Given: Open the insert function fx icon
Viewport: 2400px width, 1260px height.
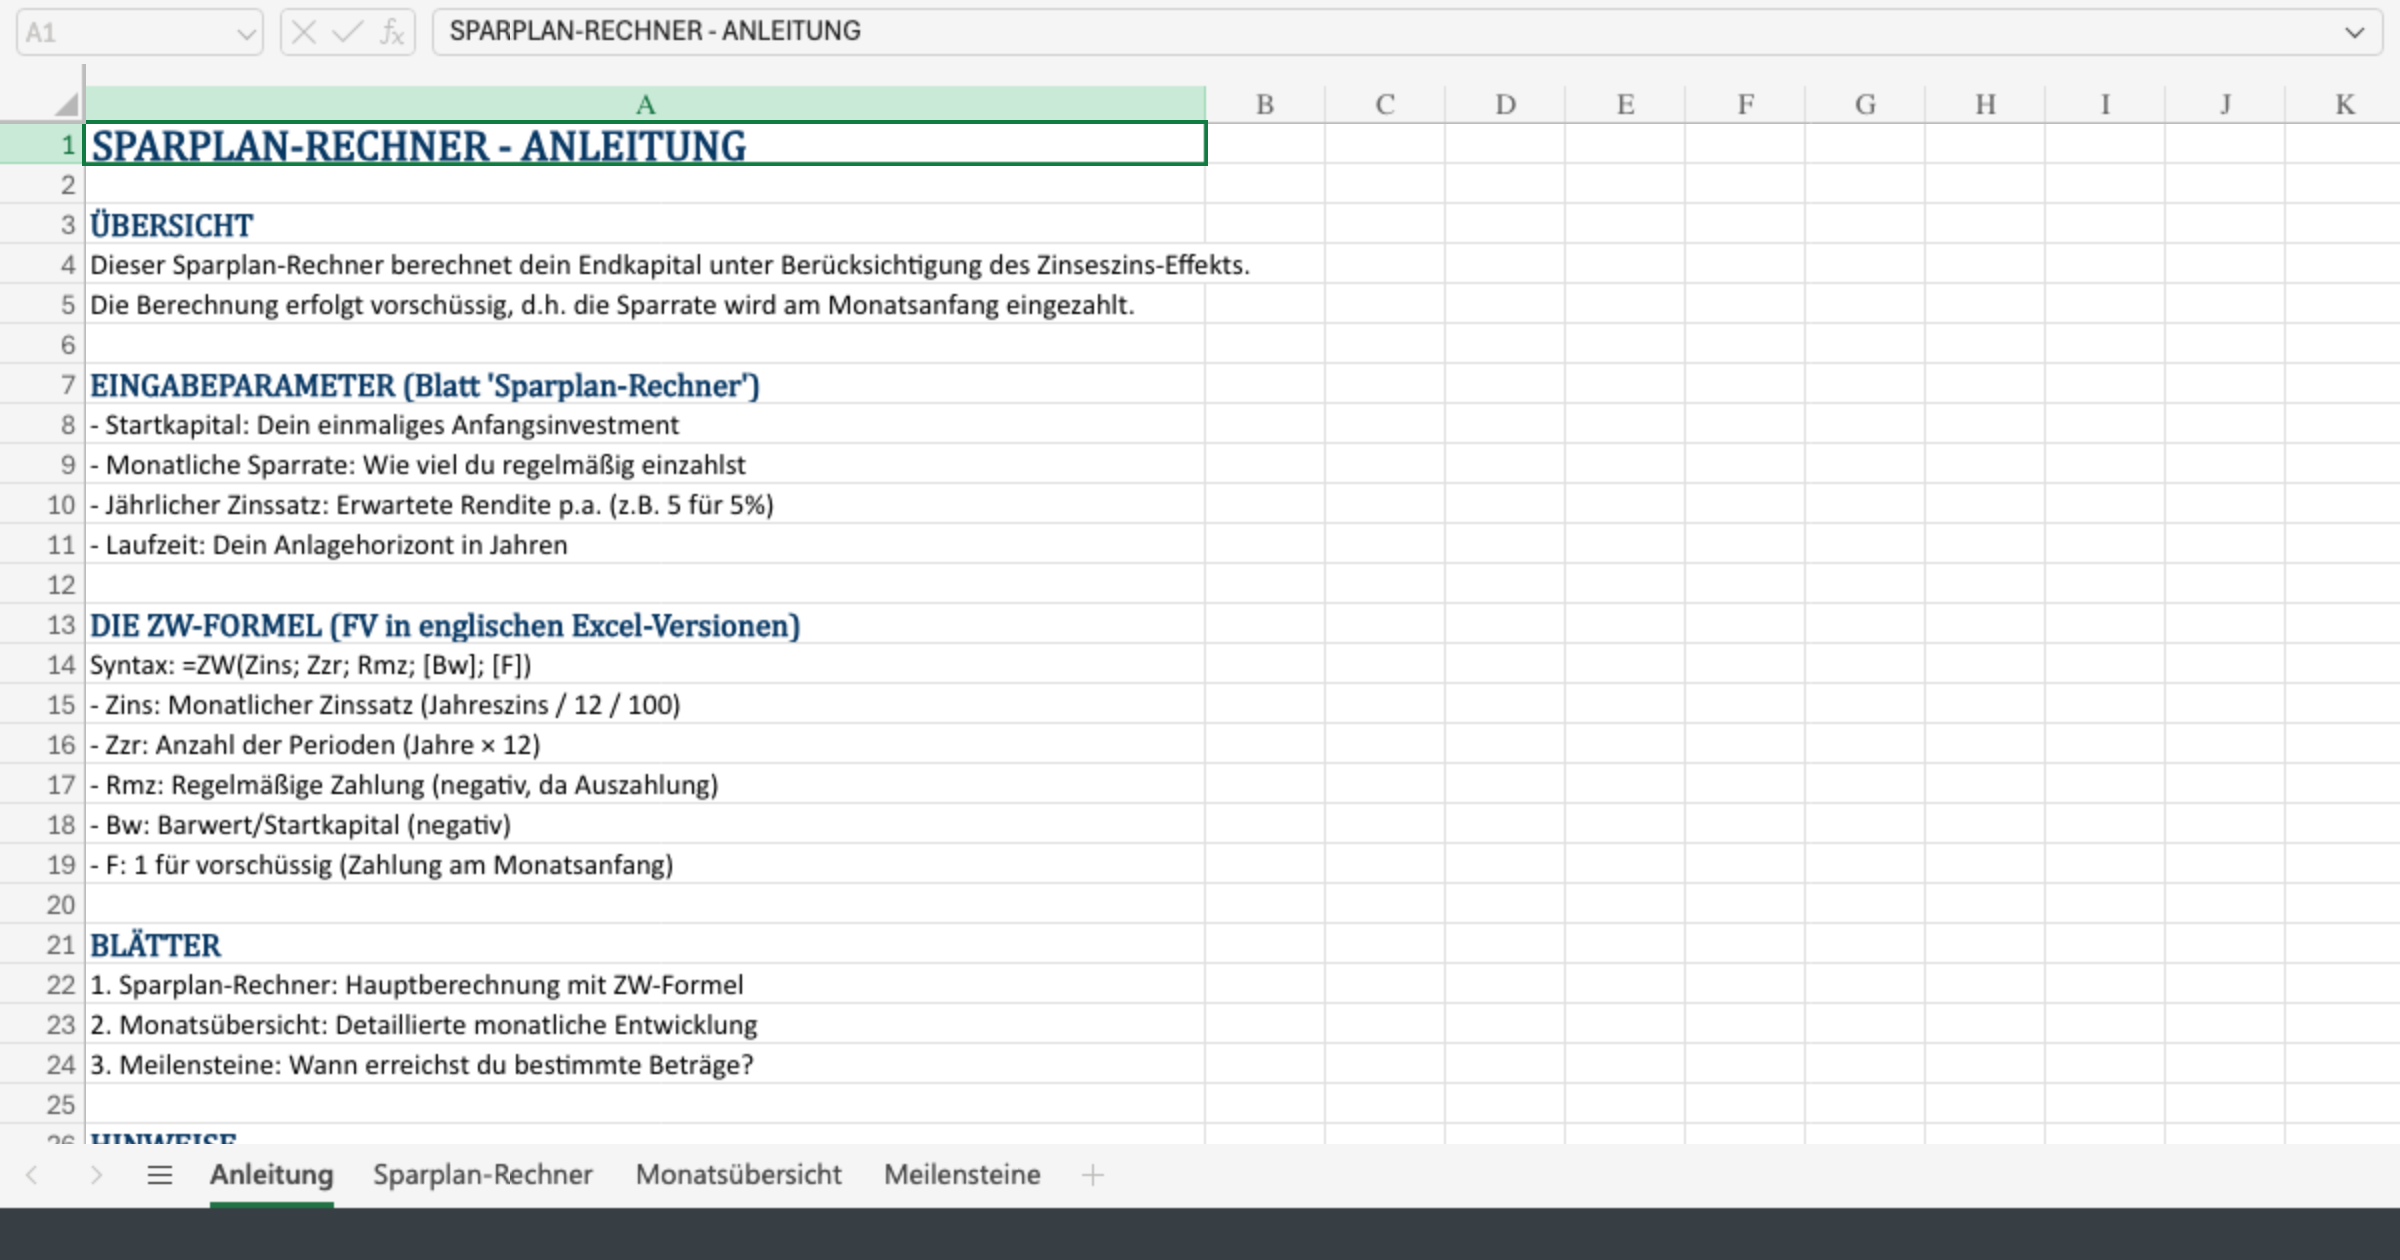Looking at the screenshot, I should pyautogui.click(x=392, y=32).
